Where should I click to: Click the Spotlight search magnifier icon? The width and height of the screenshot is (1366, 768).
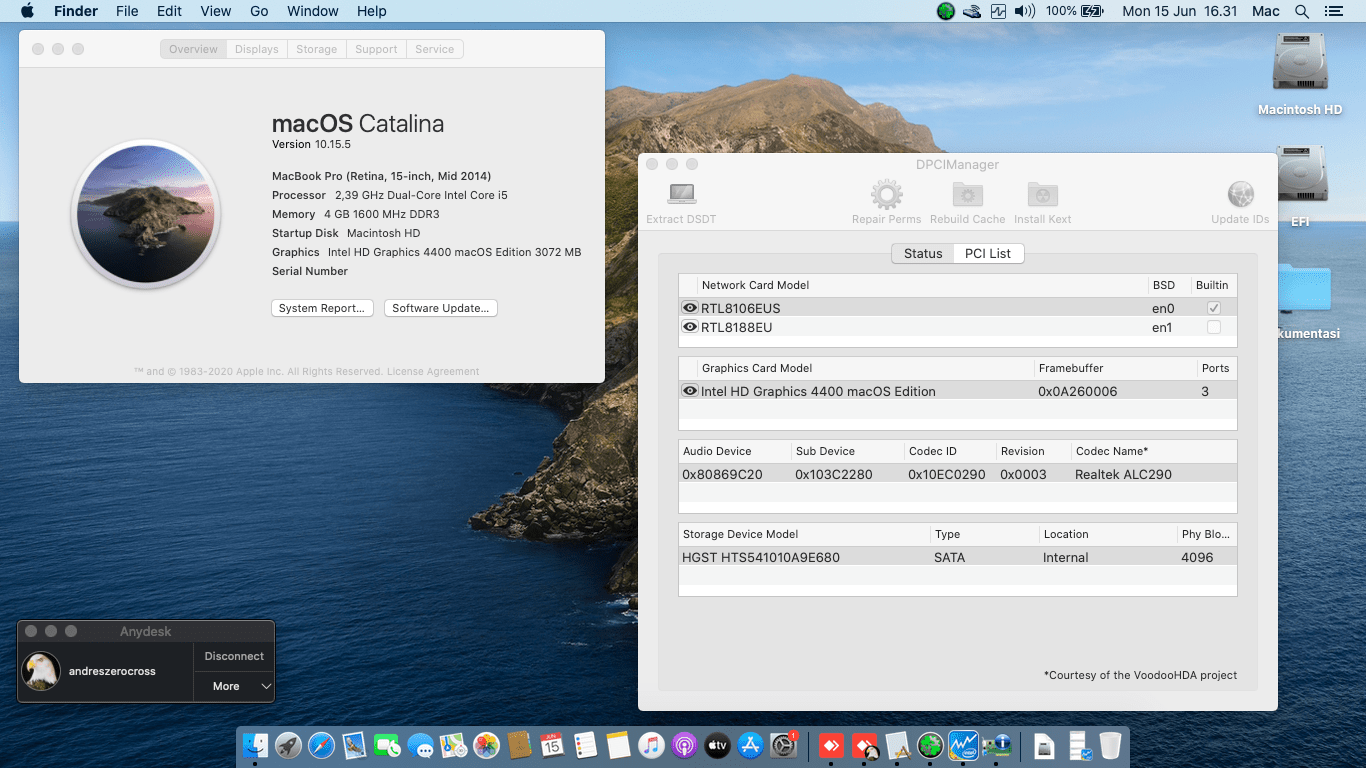1302,11
